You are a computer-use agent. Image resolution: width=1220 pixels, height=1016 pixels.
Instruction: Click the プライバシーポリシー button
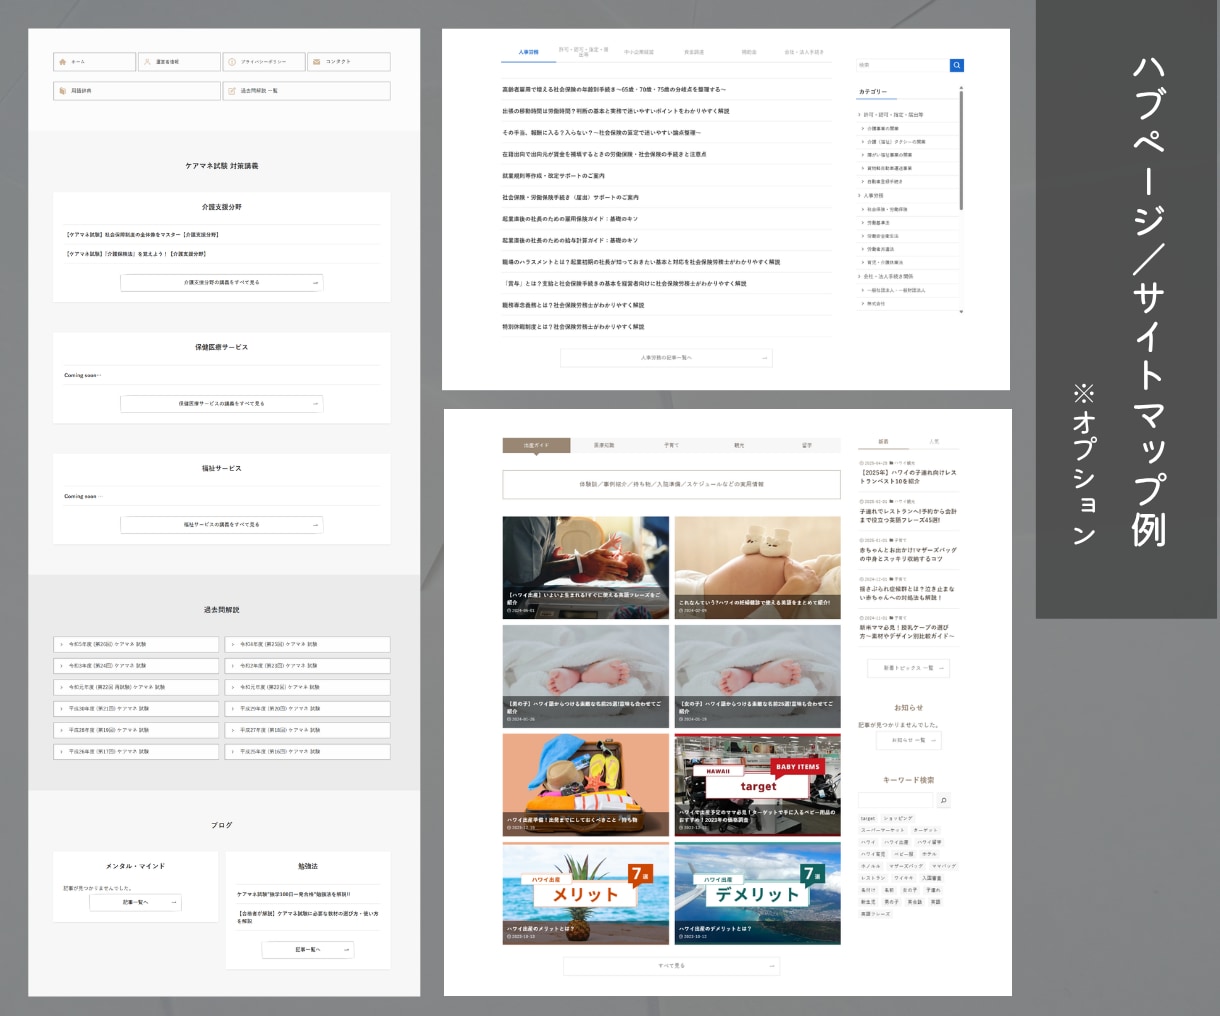click(264, 62)
